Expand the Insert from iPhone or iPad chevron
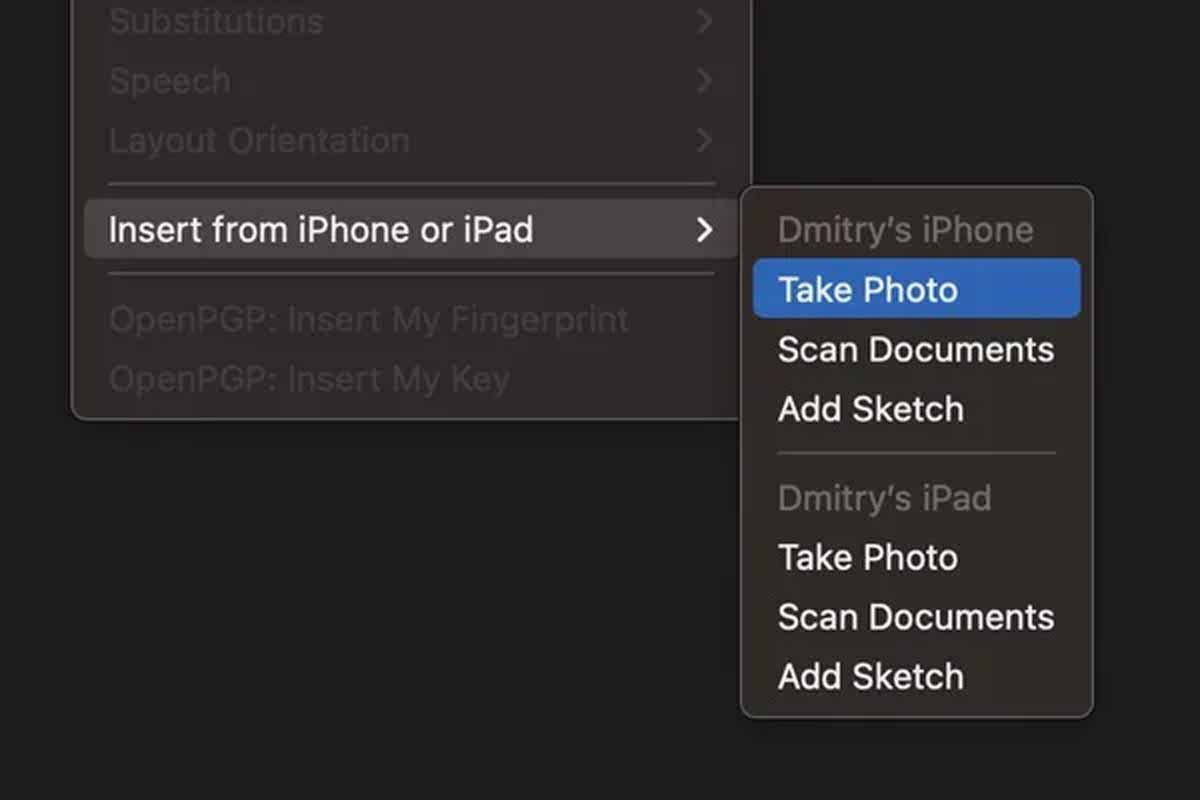 coord(705,230)
